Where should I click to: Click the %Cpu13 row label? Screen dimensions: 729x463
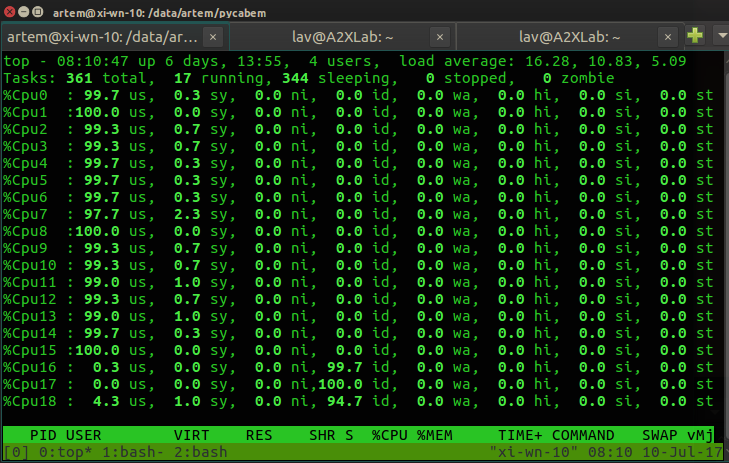tap(30, 317)
